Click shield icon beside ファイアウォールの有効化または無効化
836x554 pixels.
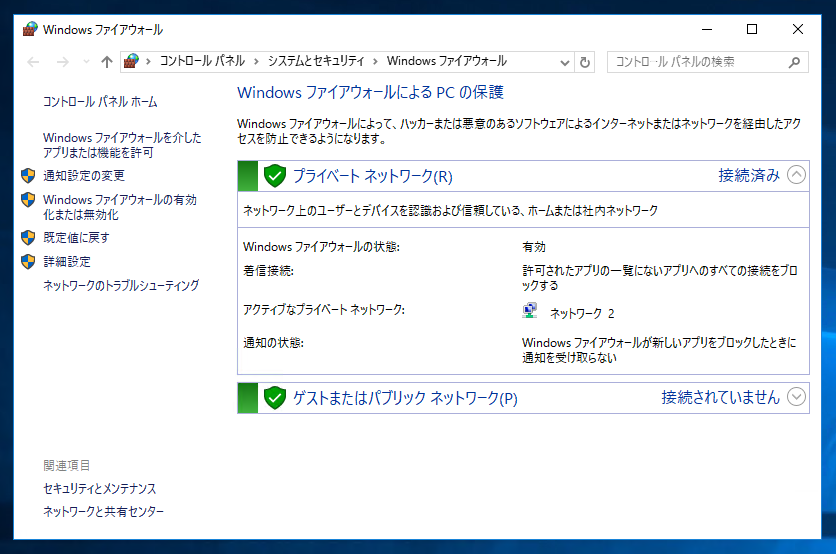click(x=28, y=200)
